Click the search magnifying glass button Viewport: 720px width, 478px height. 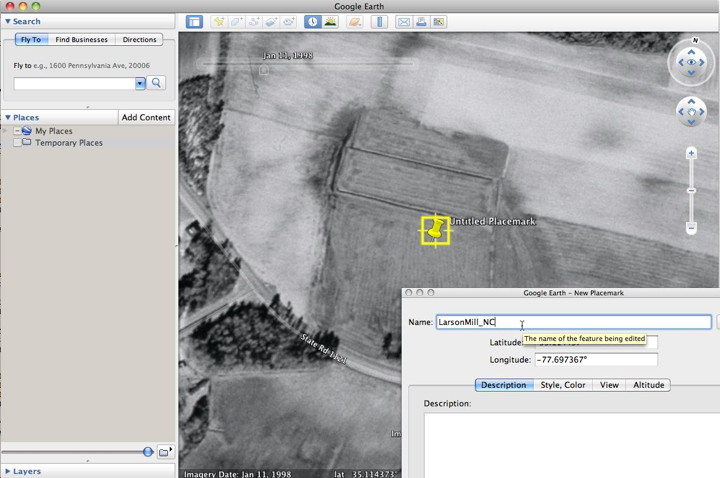pos(157,83)
